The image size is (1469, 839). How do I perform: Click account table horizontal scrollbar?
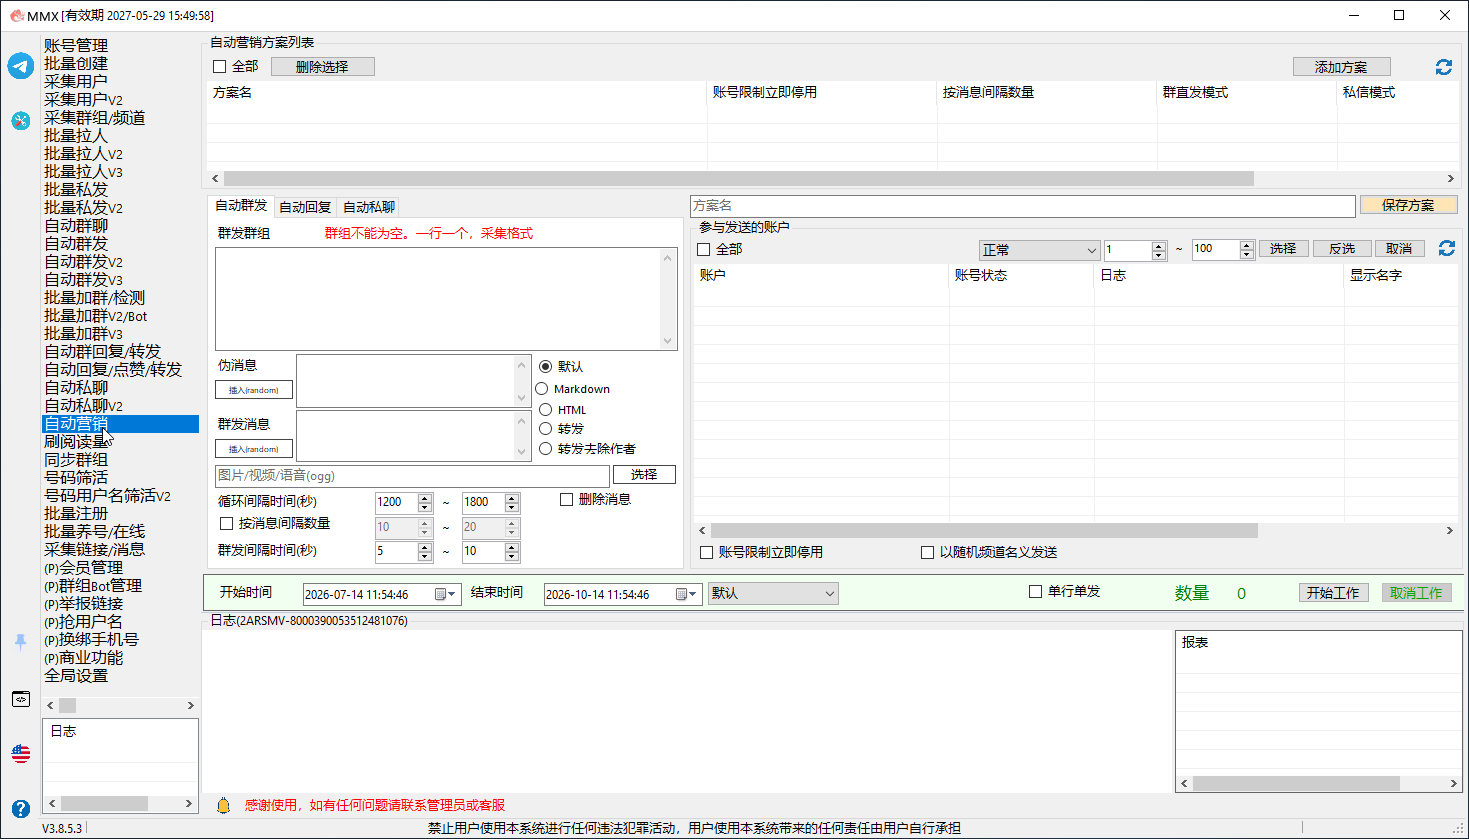point(984,530)
